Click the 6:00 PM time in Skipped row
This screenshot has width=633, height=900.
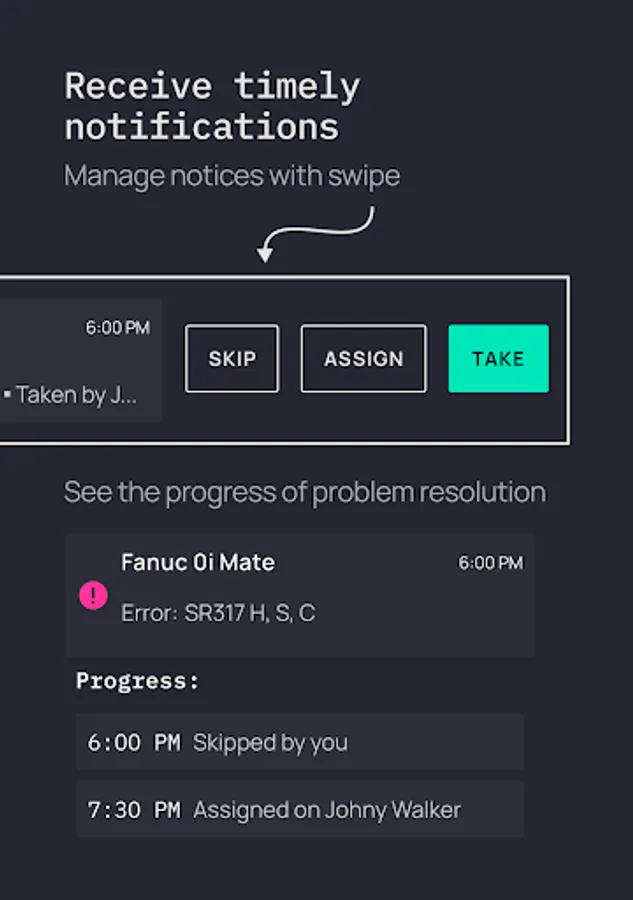coord(133,742)
